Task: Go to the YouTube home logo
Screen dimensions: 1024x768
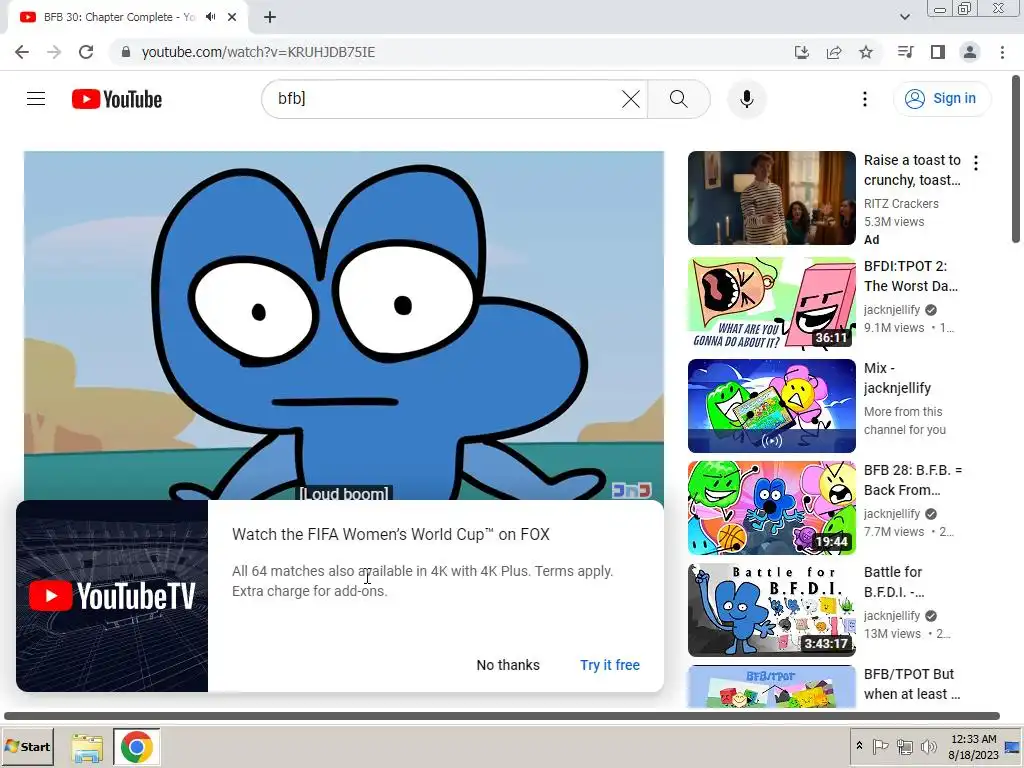Action: click(x=117, y=99)
